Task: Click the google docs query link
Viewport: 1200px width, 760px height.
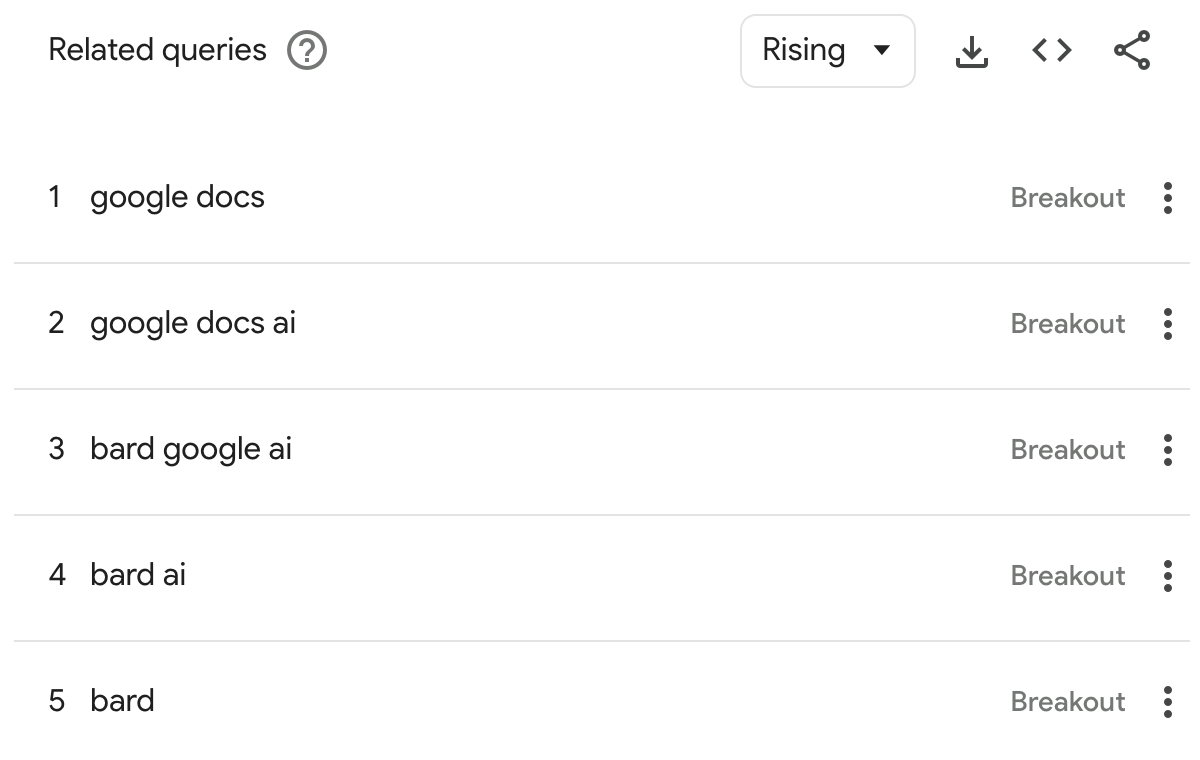Action: pos(177,197)
